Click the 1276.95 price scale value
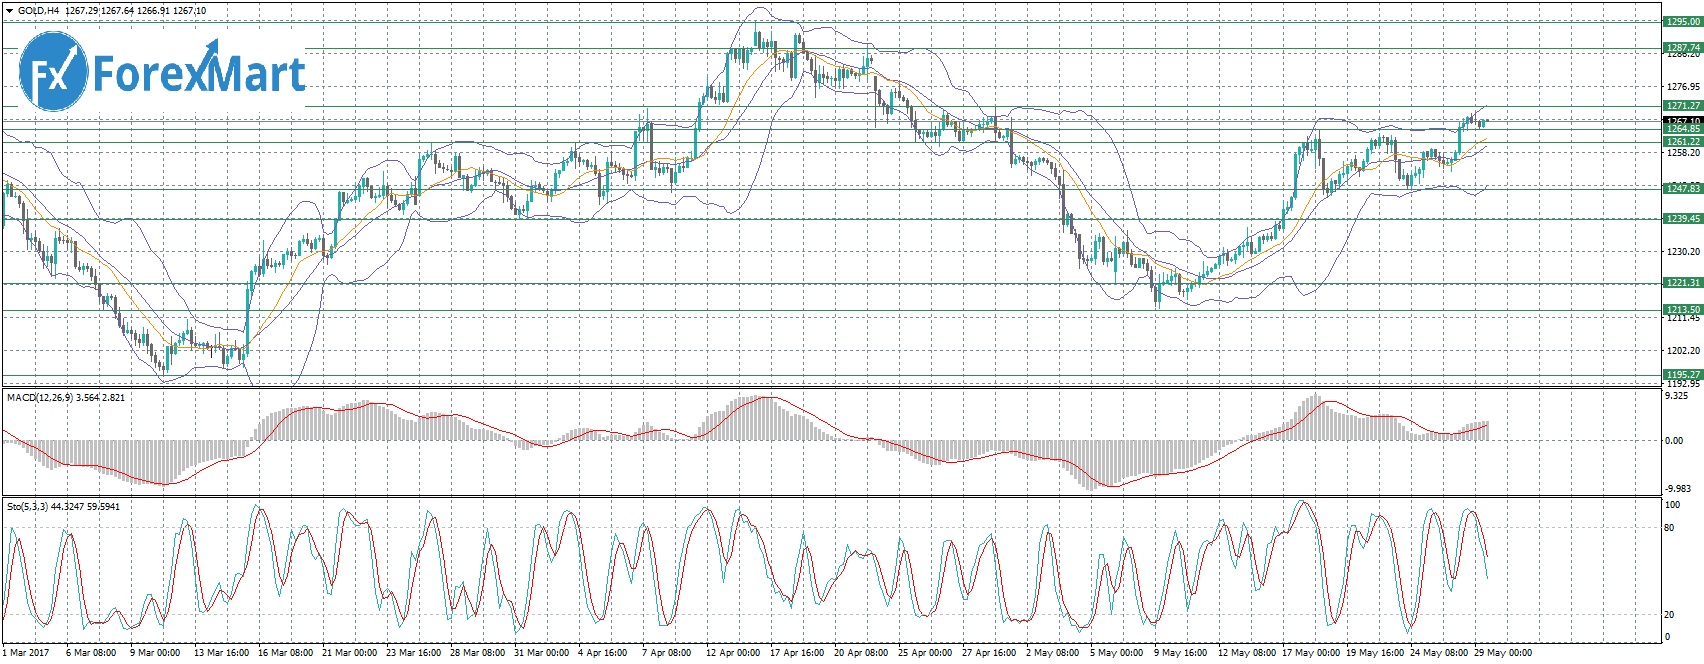Viewport: 1704px width, 664px height. pyautogui.click(x=1682, y=87)
